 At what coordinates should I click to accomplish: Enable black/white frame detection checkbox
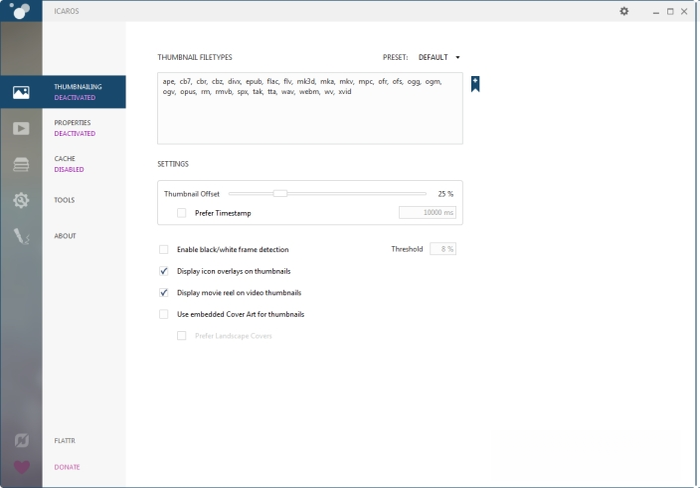click(163, 249)
